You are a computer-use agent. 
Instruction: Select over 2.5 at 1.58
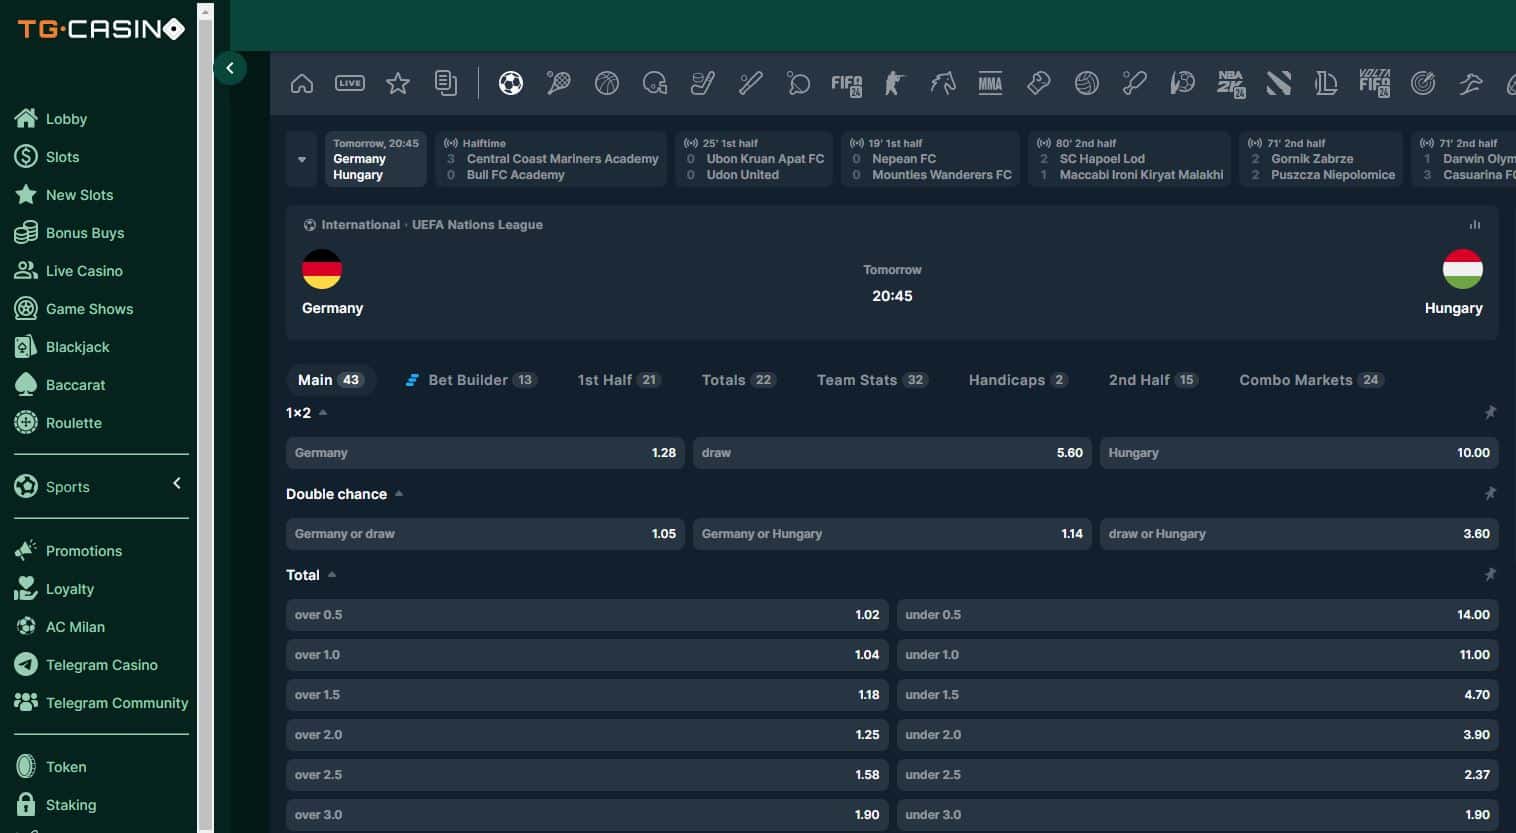click(x=587, y=775)
